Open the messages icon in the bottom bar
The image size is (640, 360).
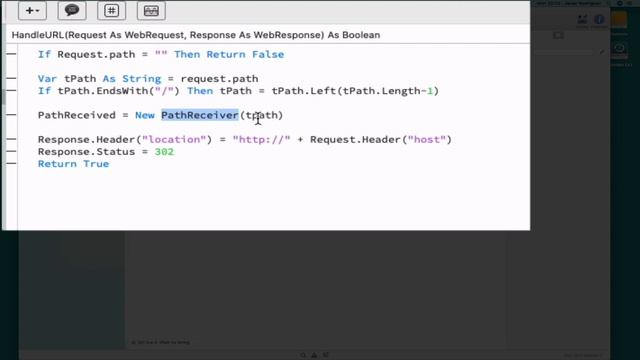click(x=325, y=356)
